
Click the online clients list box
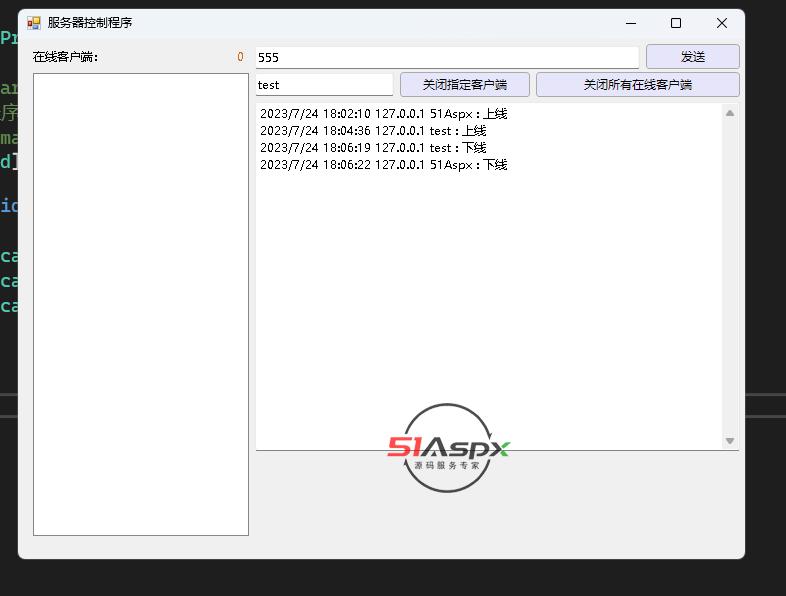141,304
